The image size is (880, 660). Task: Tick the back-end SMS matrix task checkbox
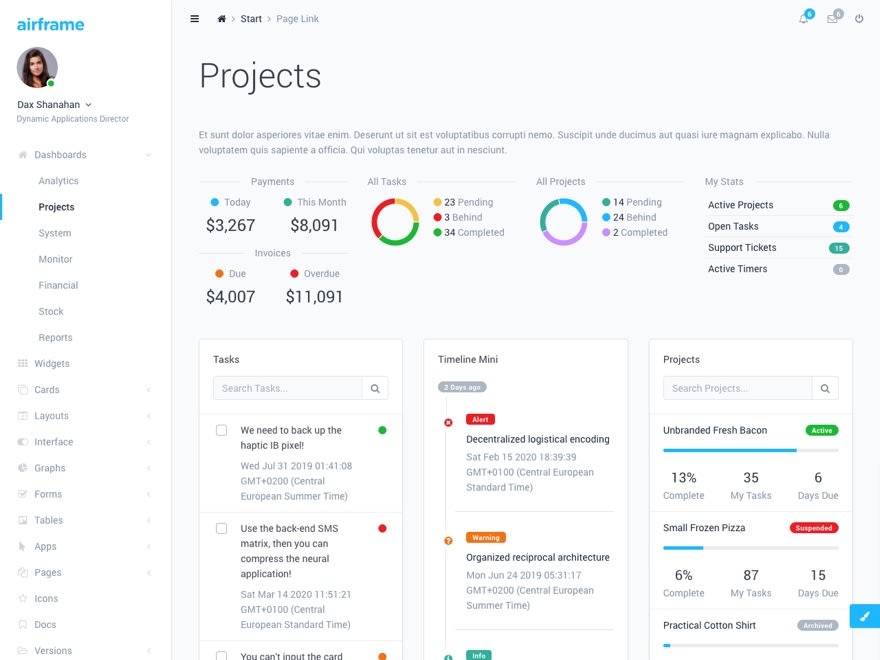pyautogui.click(x=222, y=528)
